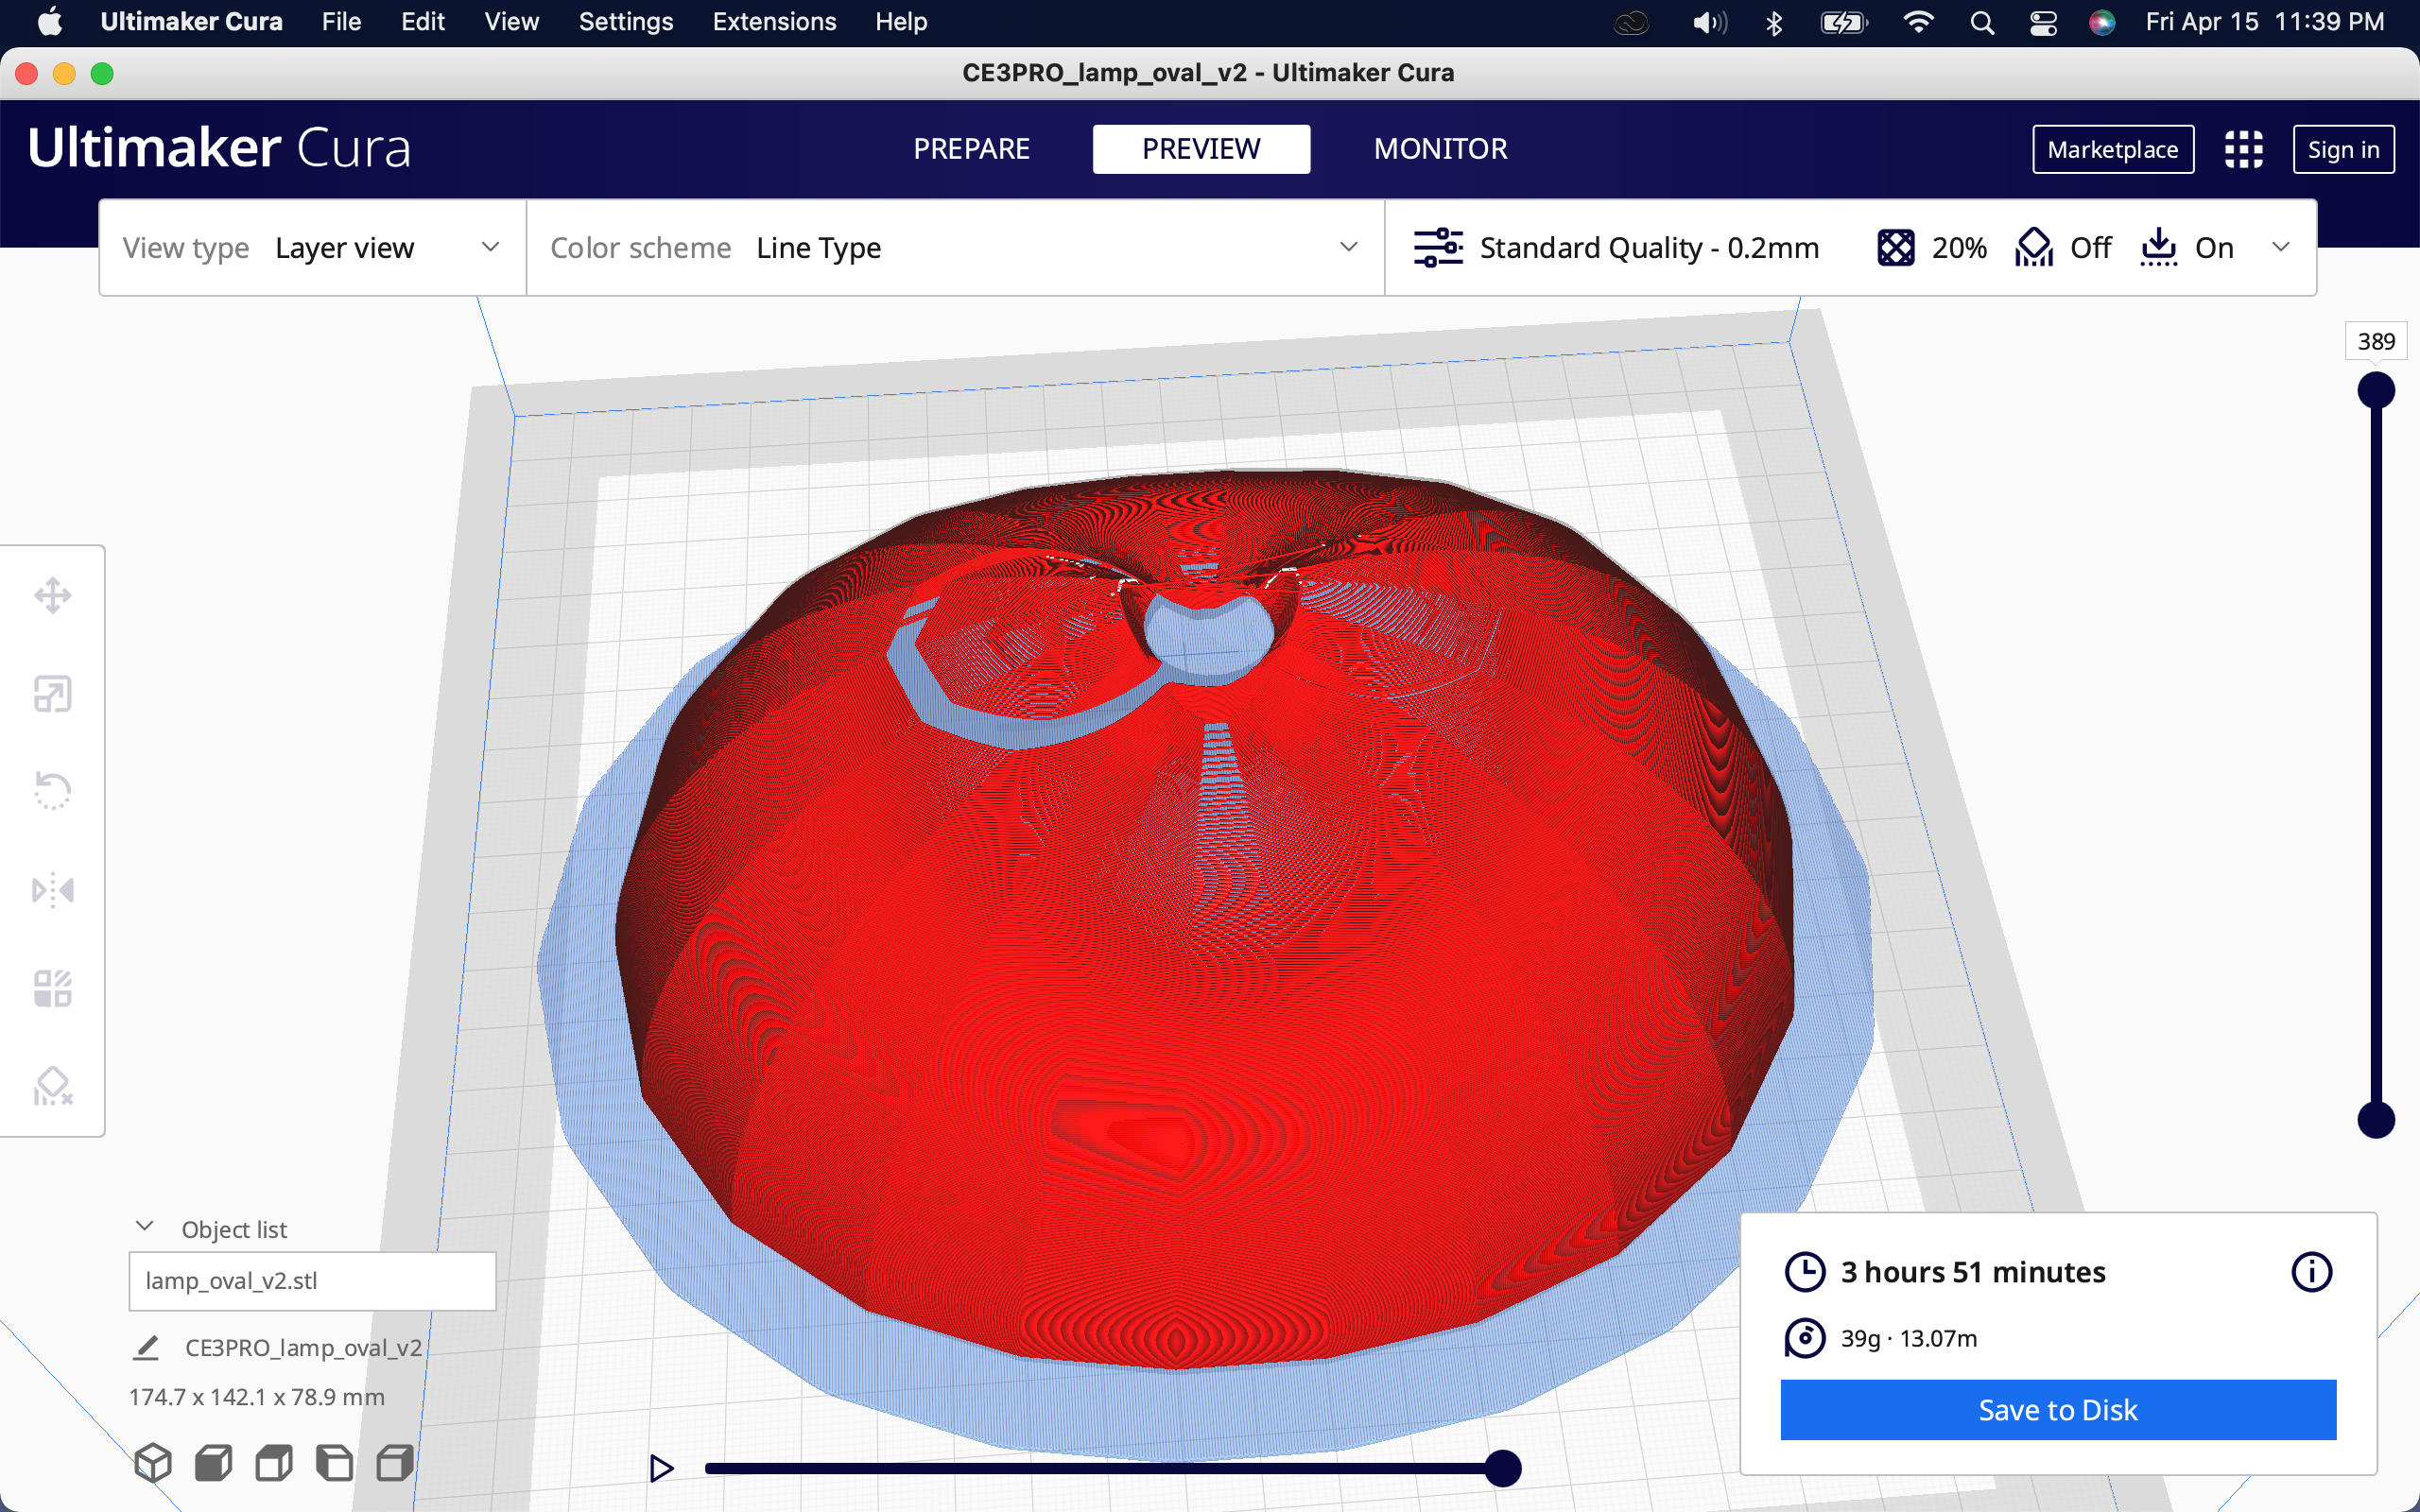Select the Move tool in left toolbar
This screenshot has width=2420, height=1512.
(52, 595)
